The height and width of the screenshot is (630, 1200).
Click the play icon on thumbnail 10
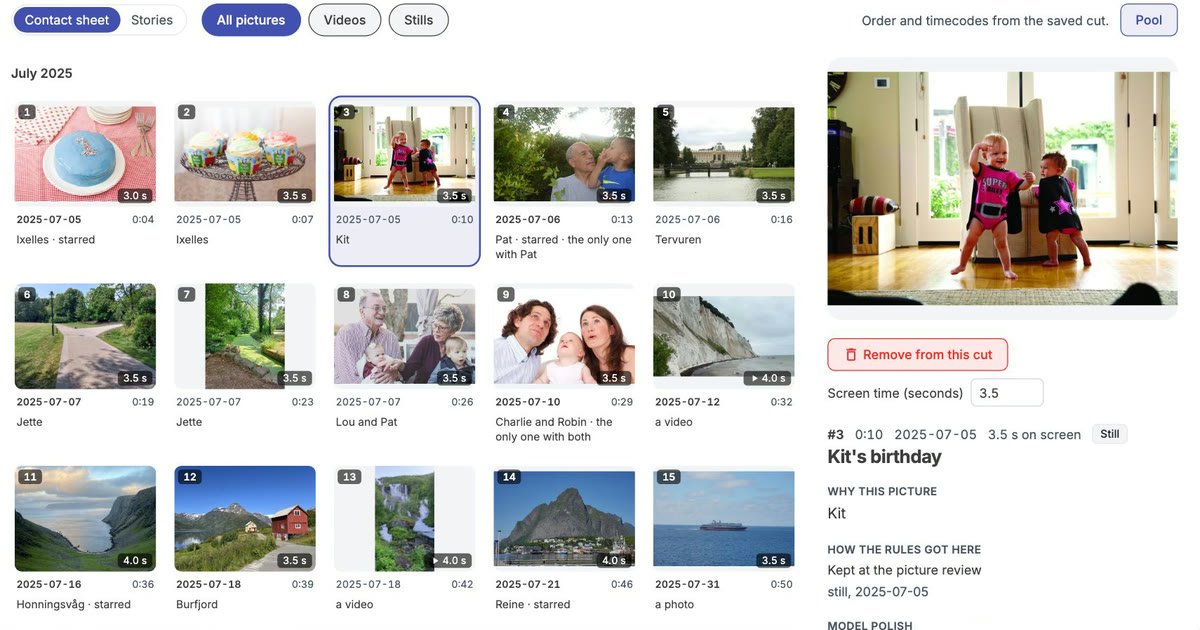(754, 378)
